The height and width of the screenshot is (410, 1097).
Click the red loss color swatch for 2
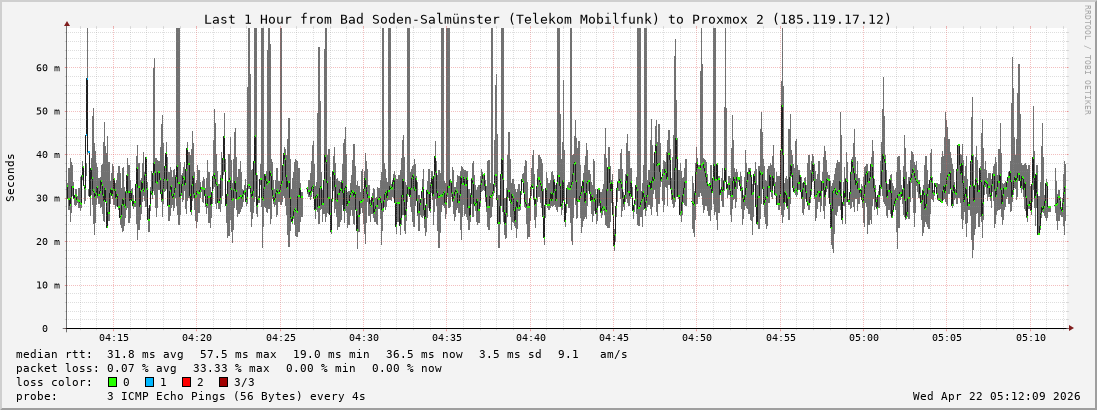pyautogui.click(x=186, y=382)
